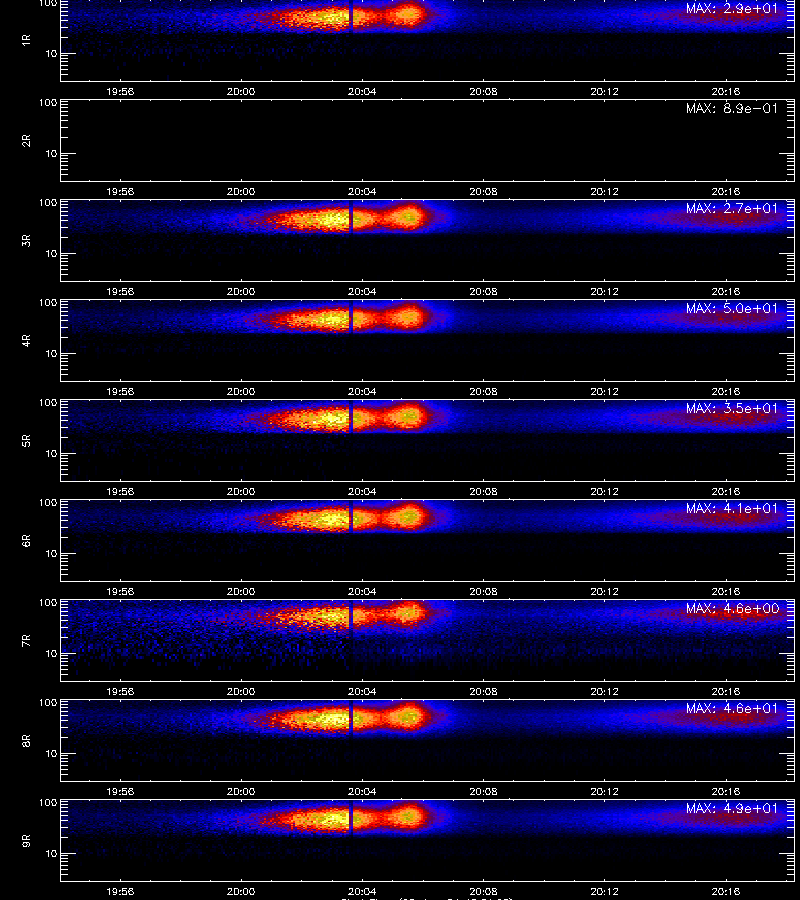Click the 20:00 tick label below panel 8R
800x900 pixels.
tap(241, 791)
